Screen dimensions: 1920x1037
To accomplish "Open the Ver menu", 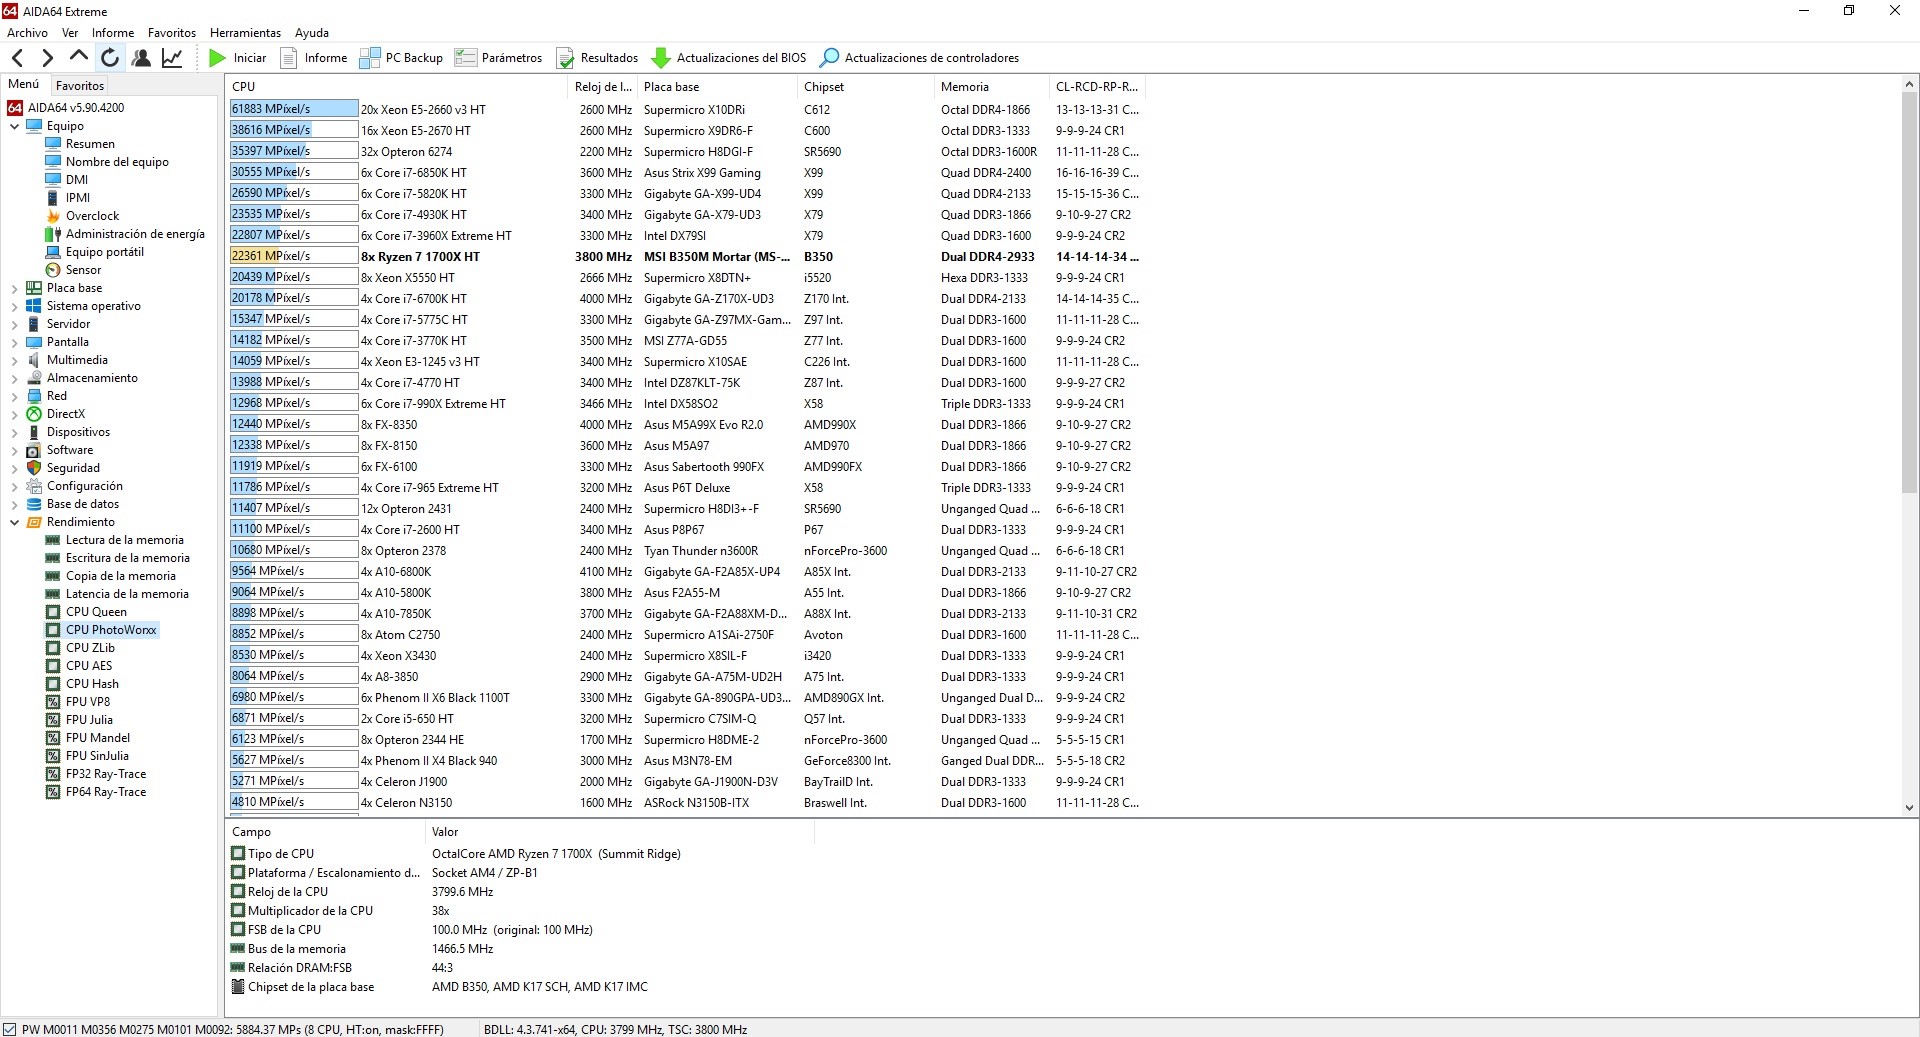I will click(70, 33).
